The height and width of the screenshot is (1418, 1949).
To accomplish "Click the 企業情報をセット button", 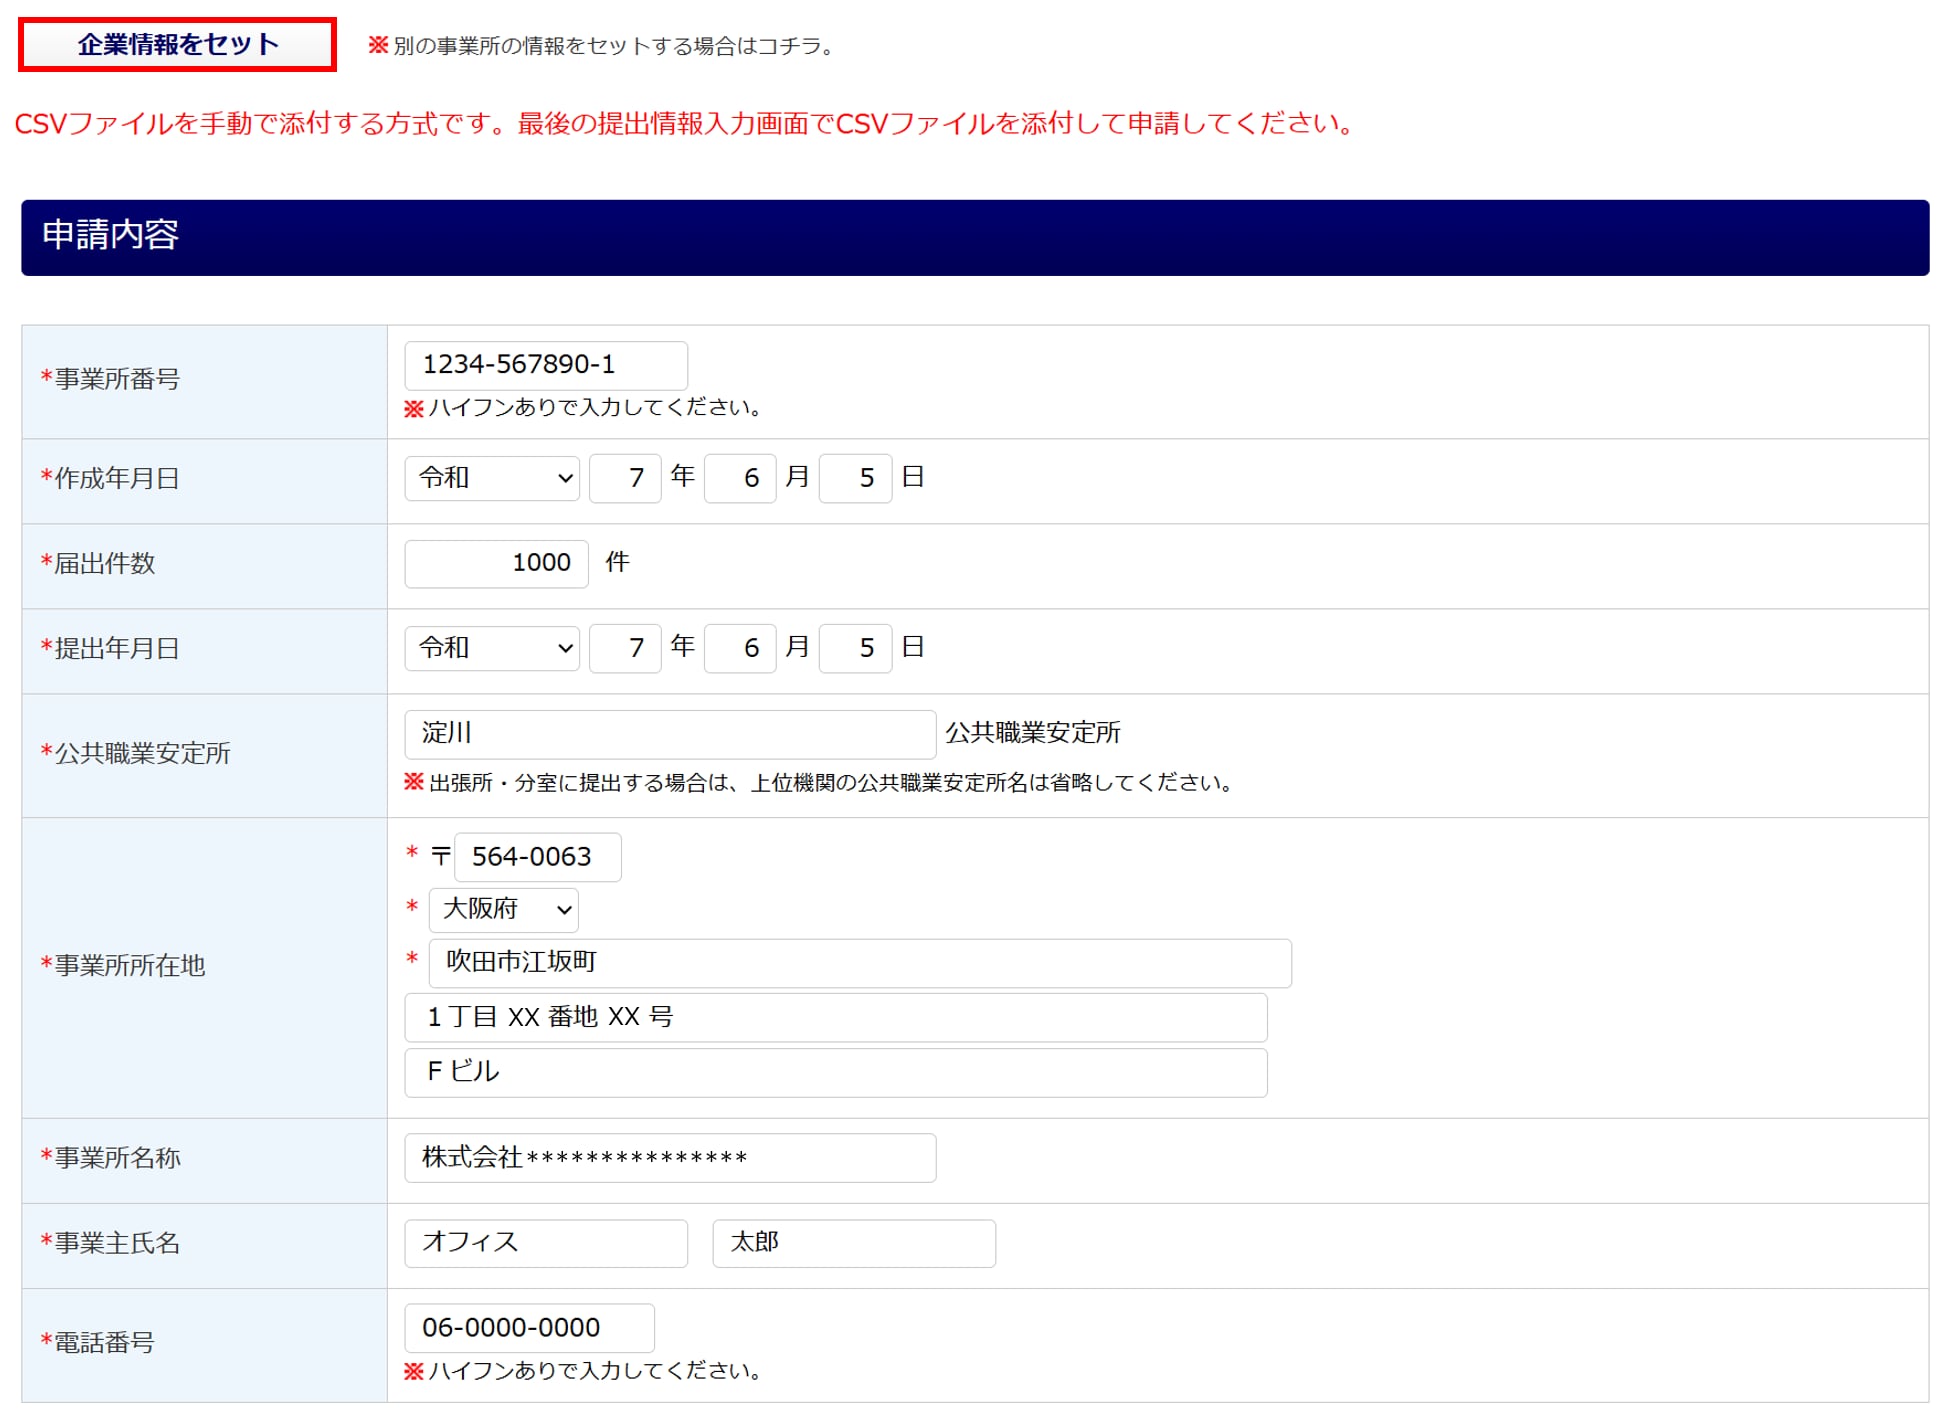I will point(177,45).
